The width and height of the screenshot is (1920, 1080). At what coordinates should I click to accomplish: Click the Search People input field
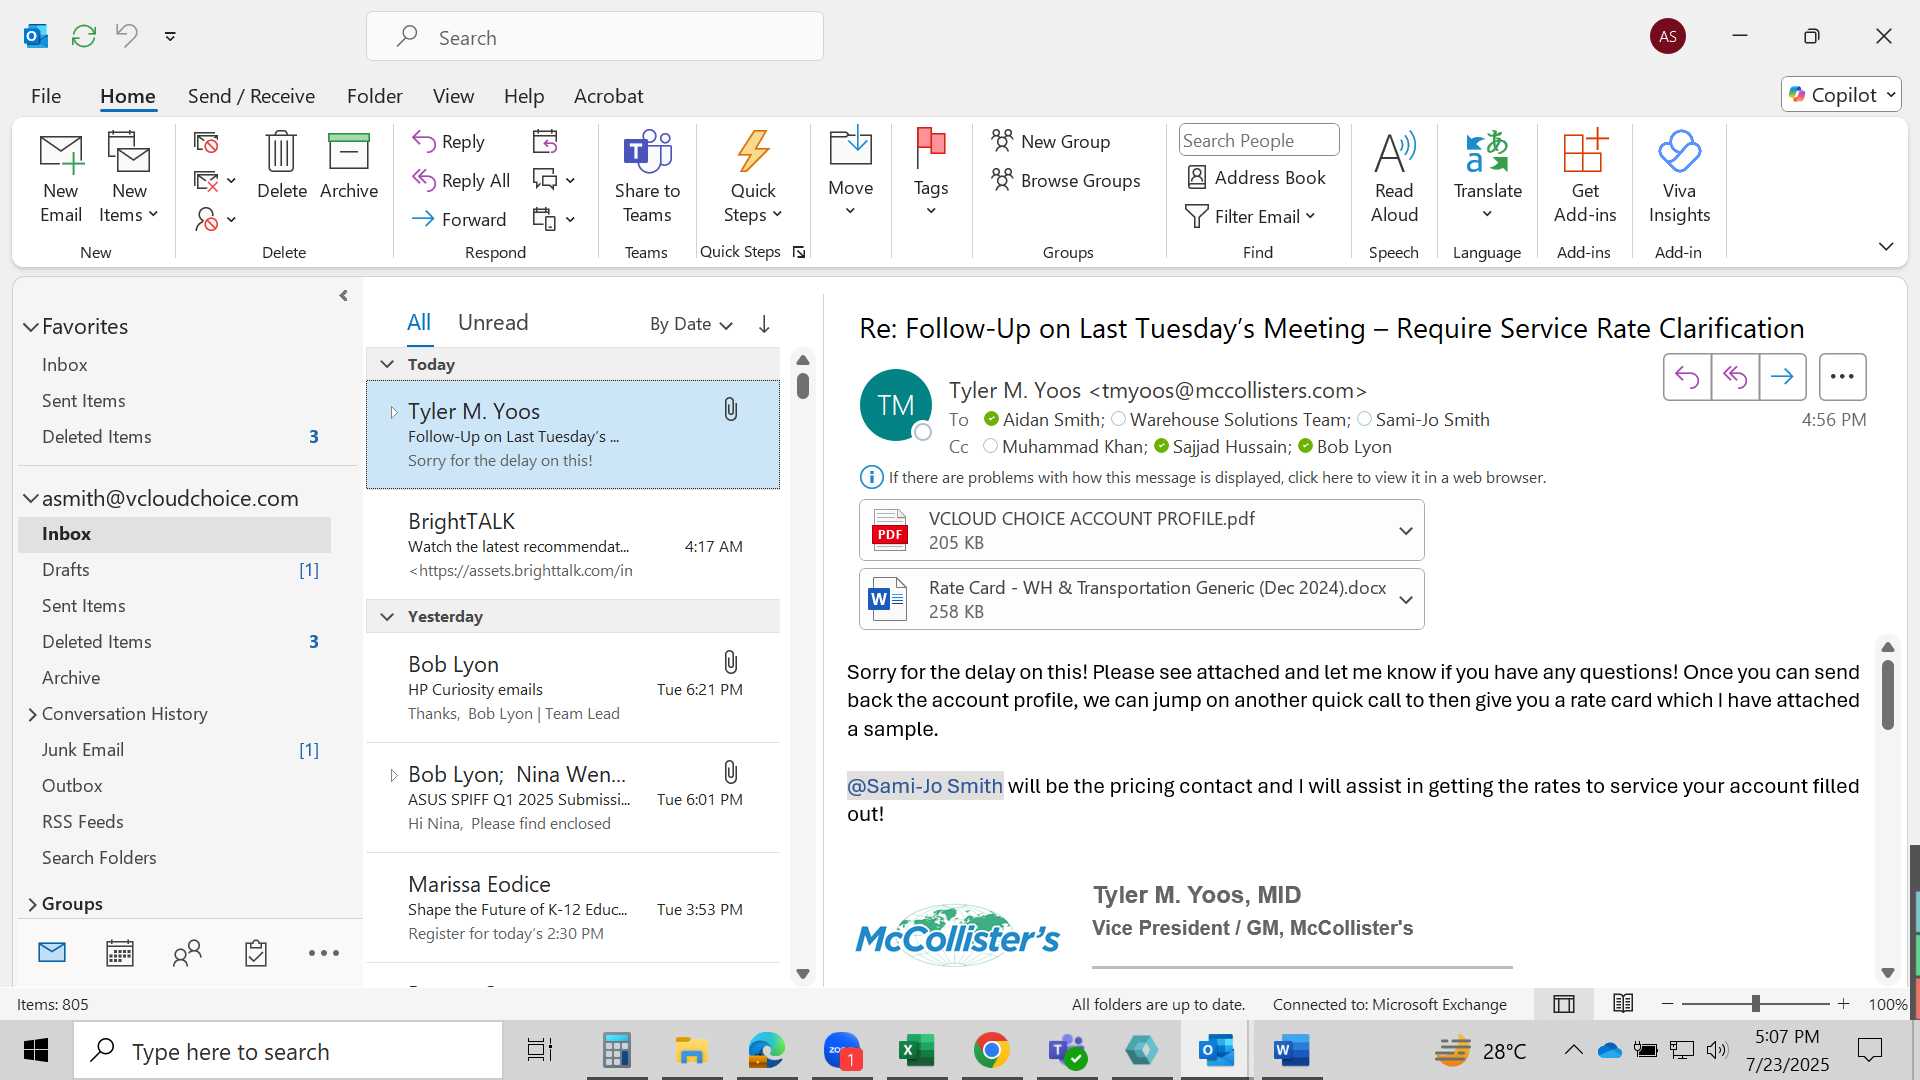click(1259, 140)
